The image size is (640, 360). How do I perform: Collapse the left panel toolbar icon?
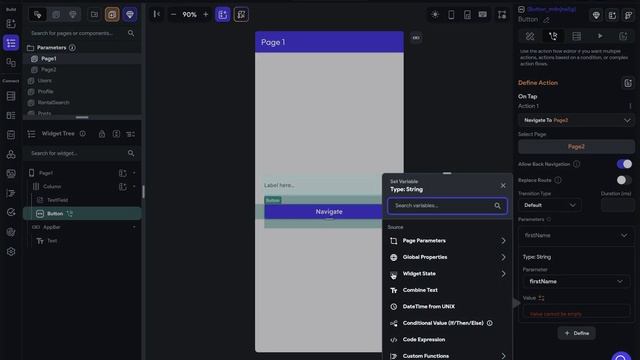pos(157,14)
